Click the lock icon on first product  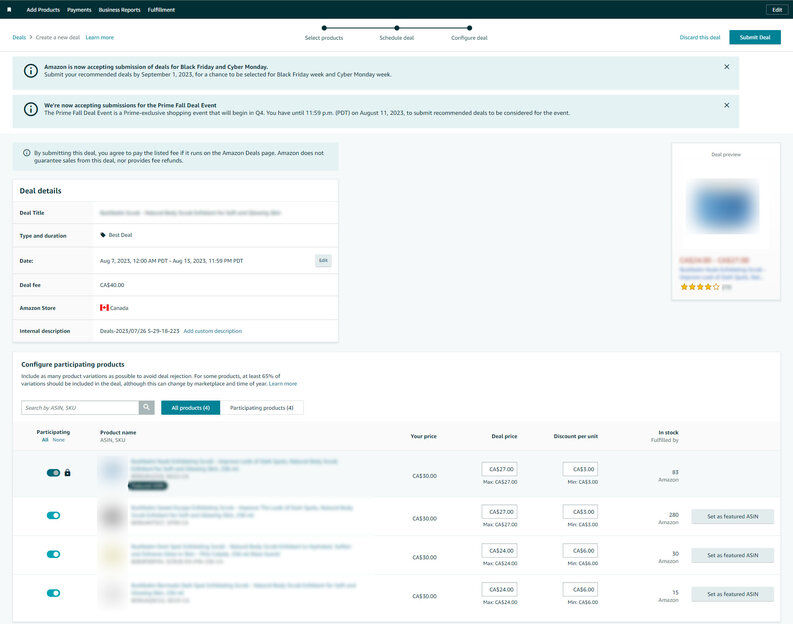[67, 473]
